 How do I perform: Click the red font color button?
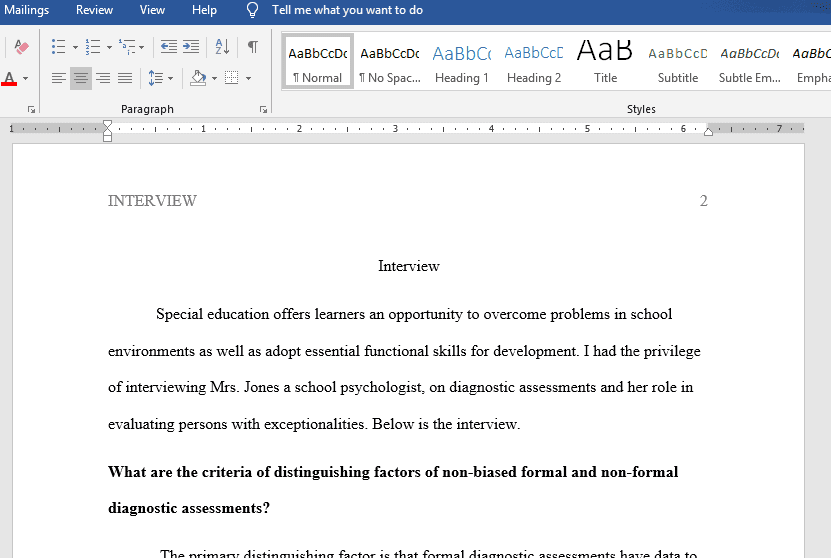(x=11, y=78)
